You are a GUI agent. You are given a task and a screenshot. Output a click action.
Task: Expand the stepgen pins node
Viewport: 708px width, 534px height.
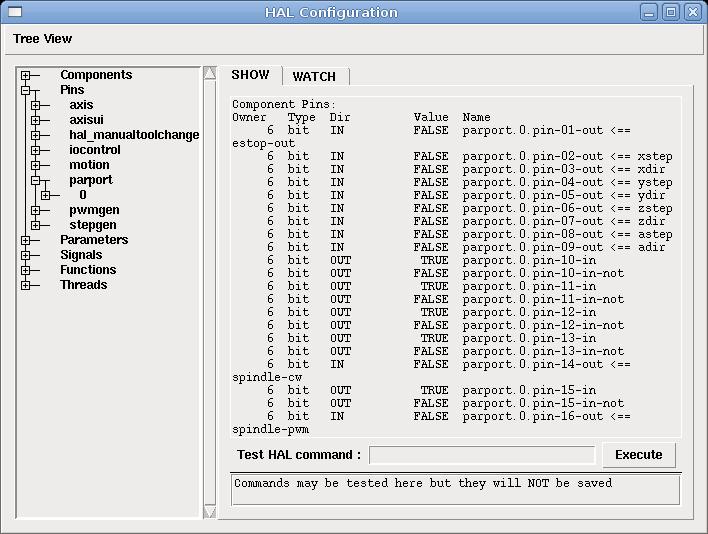coord(36,225)
